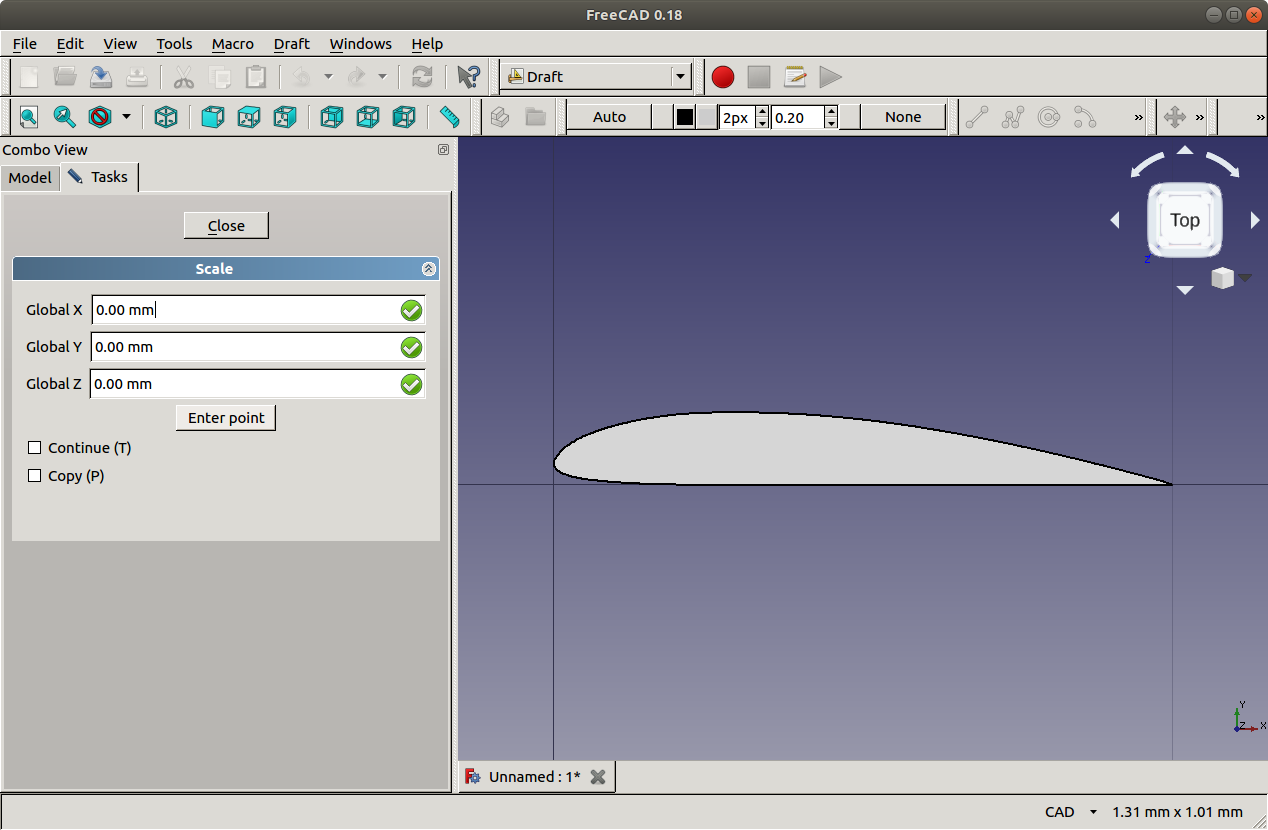Open the navigation cube mini menu arrow
Viewport: 1268px width, 830px height.
[1245, 278]
